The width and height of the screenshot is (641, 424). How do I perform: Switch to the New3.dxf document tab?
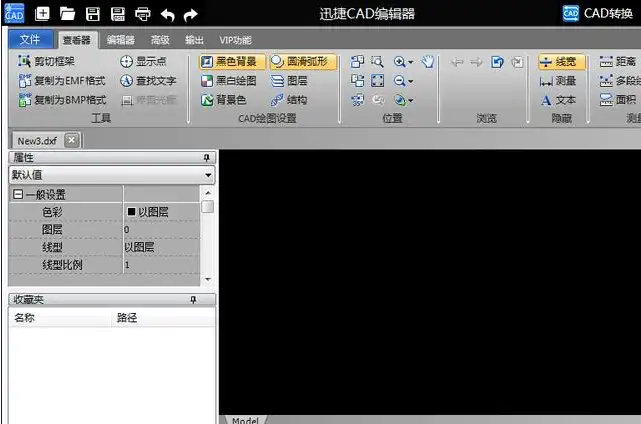click(37, 141)
